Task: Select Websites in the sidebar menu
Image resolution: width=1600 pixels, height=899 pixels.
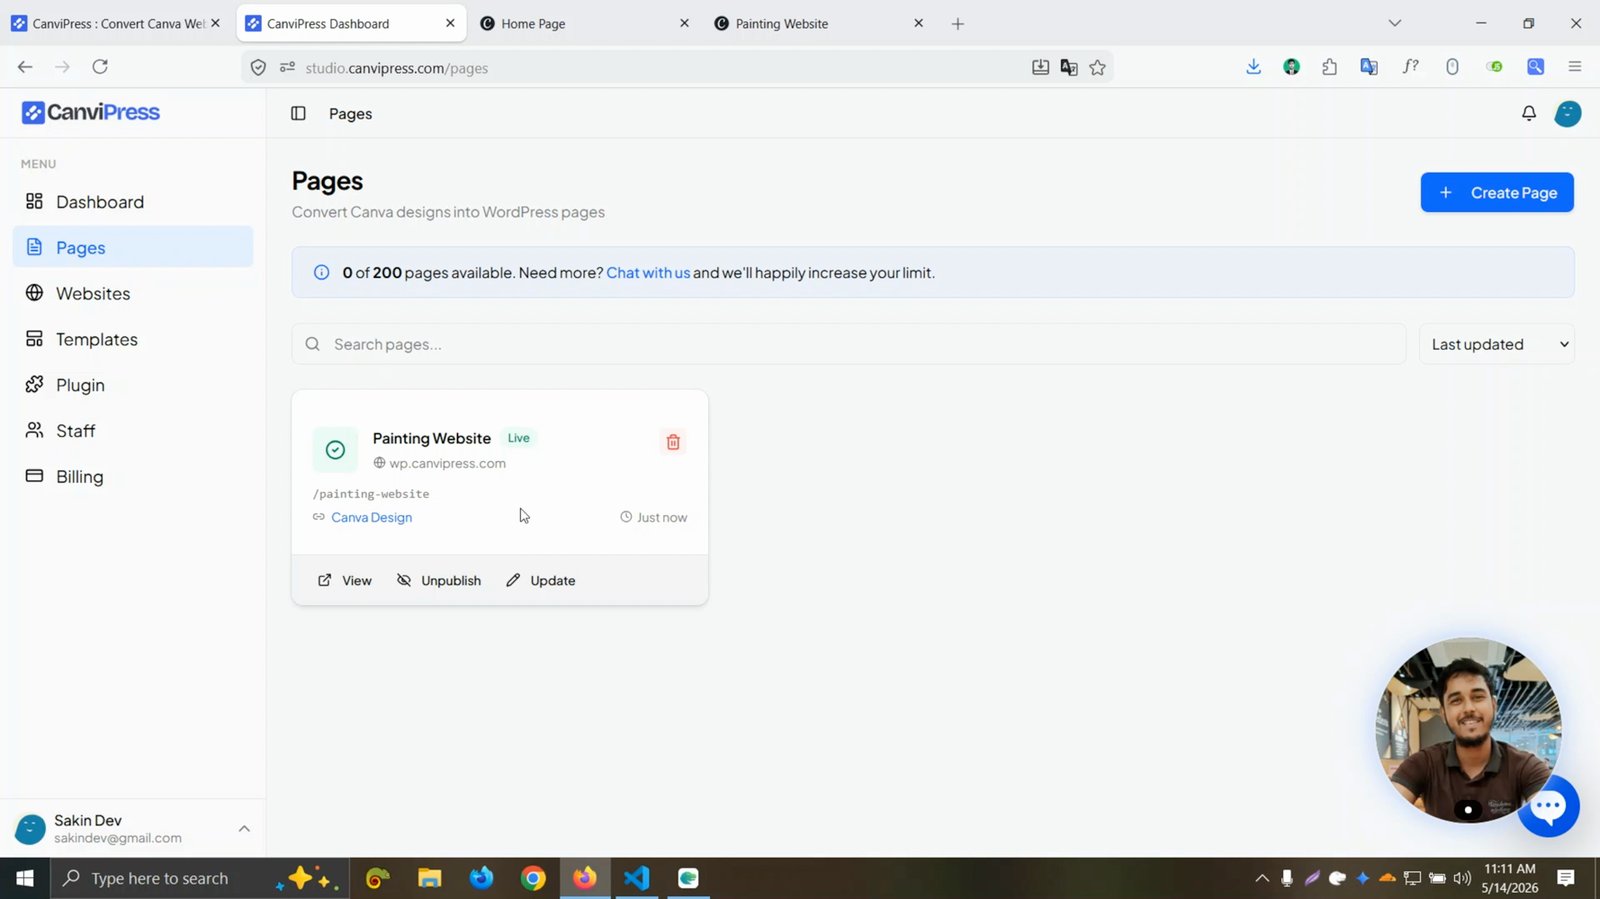Action: 133,293
